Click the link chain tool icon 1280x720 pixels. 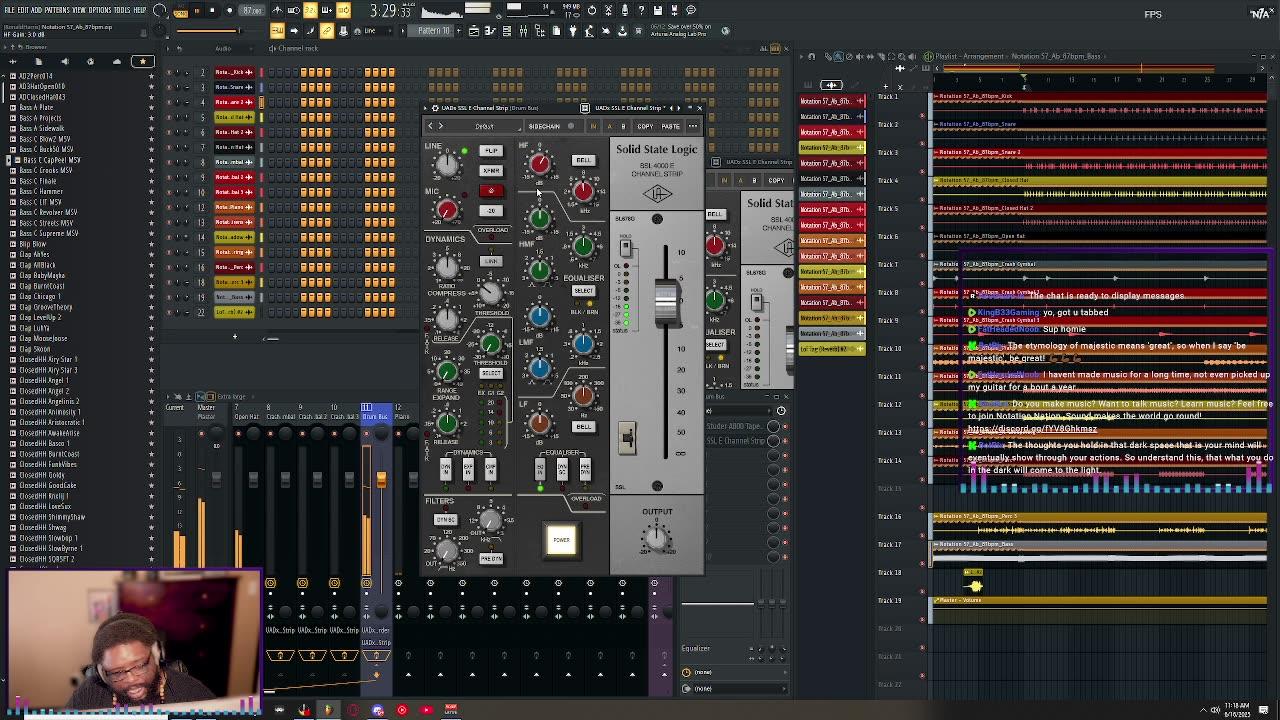326,31
